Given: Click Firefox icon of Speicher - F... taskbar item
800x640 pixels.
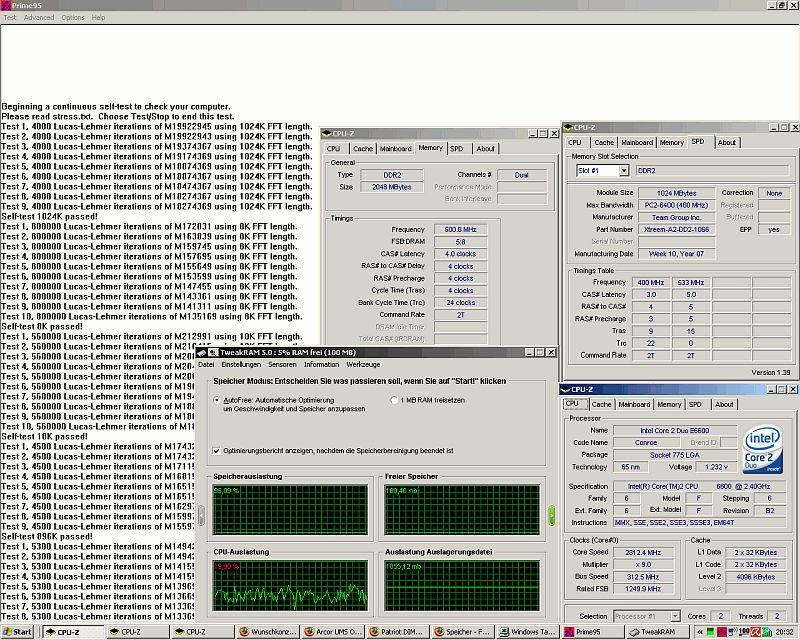Looking at the screenshot, I should [x=439, y=632].
